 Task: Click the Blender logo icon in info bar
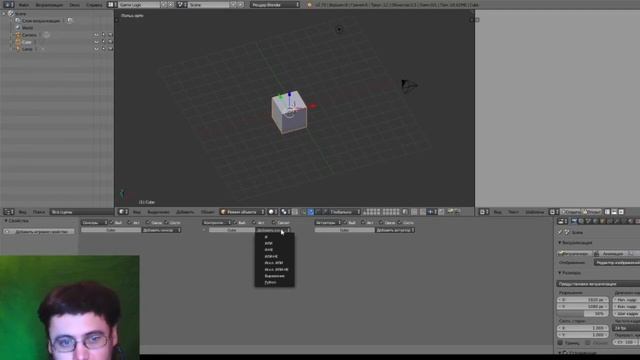pyautogui.click(x=309, y=4)
